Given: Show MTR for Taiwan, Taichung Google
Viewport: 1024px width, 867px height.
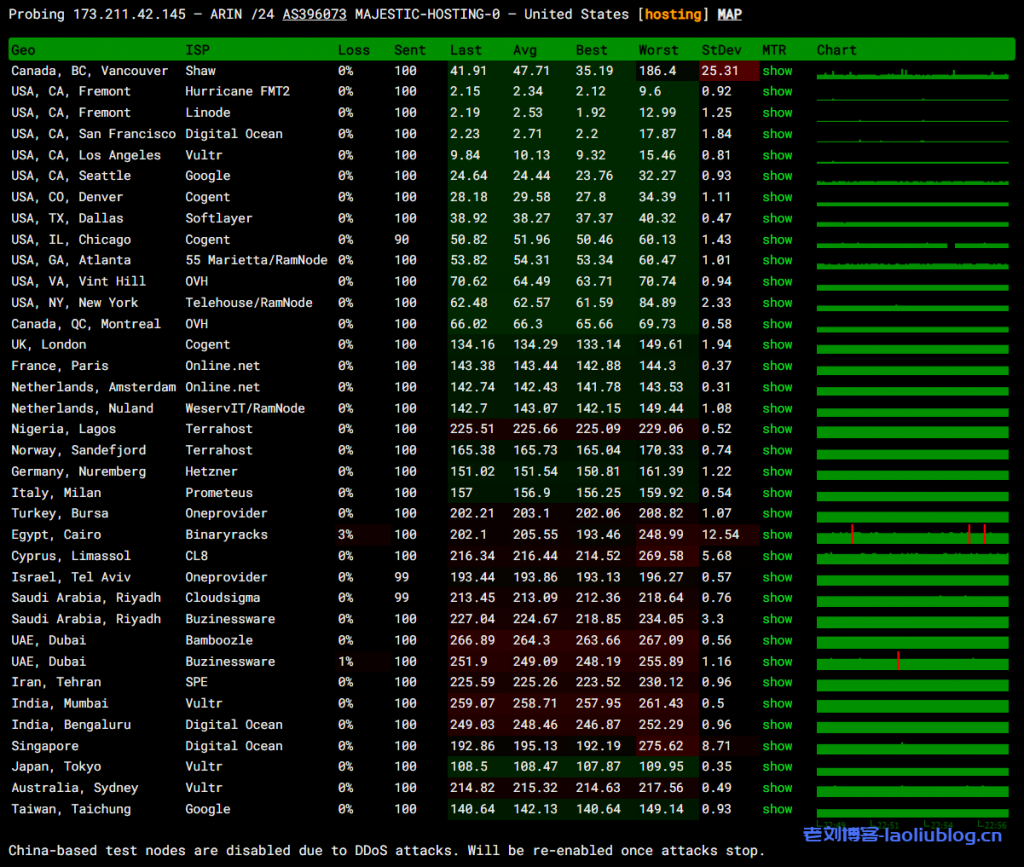Looking at the screenshot, I should 777,808.
